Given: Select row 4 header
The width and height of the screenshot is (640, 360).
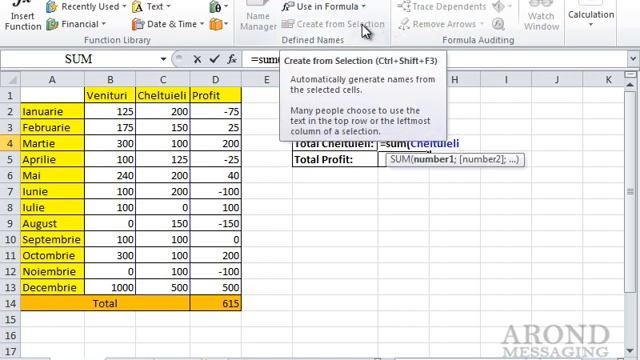Looking at the screenshot, I should coord(10,144).
